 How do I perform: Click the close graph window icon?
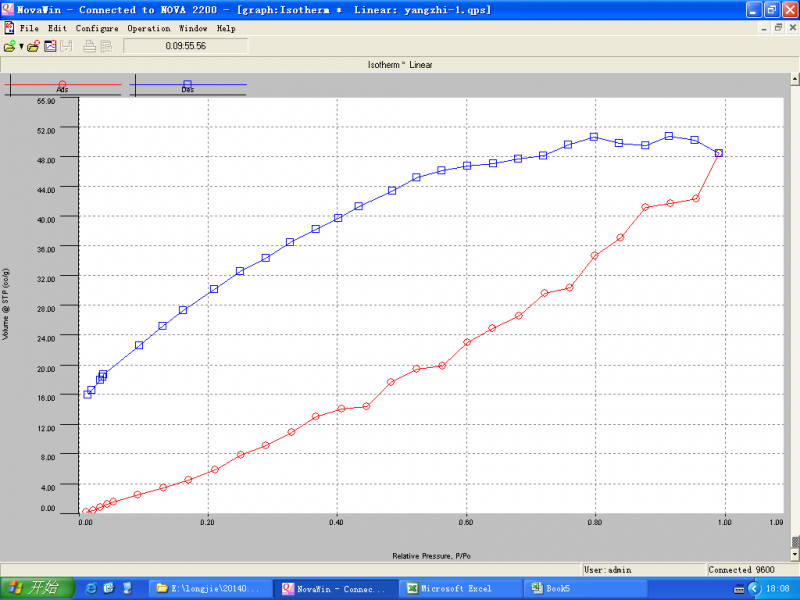pyautogui.click(x=50, y=46)
